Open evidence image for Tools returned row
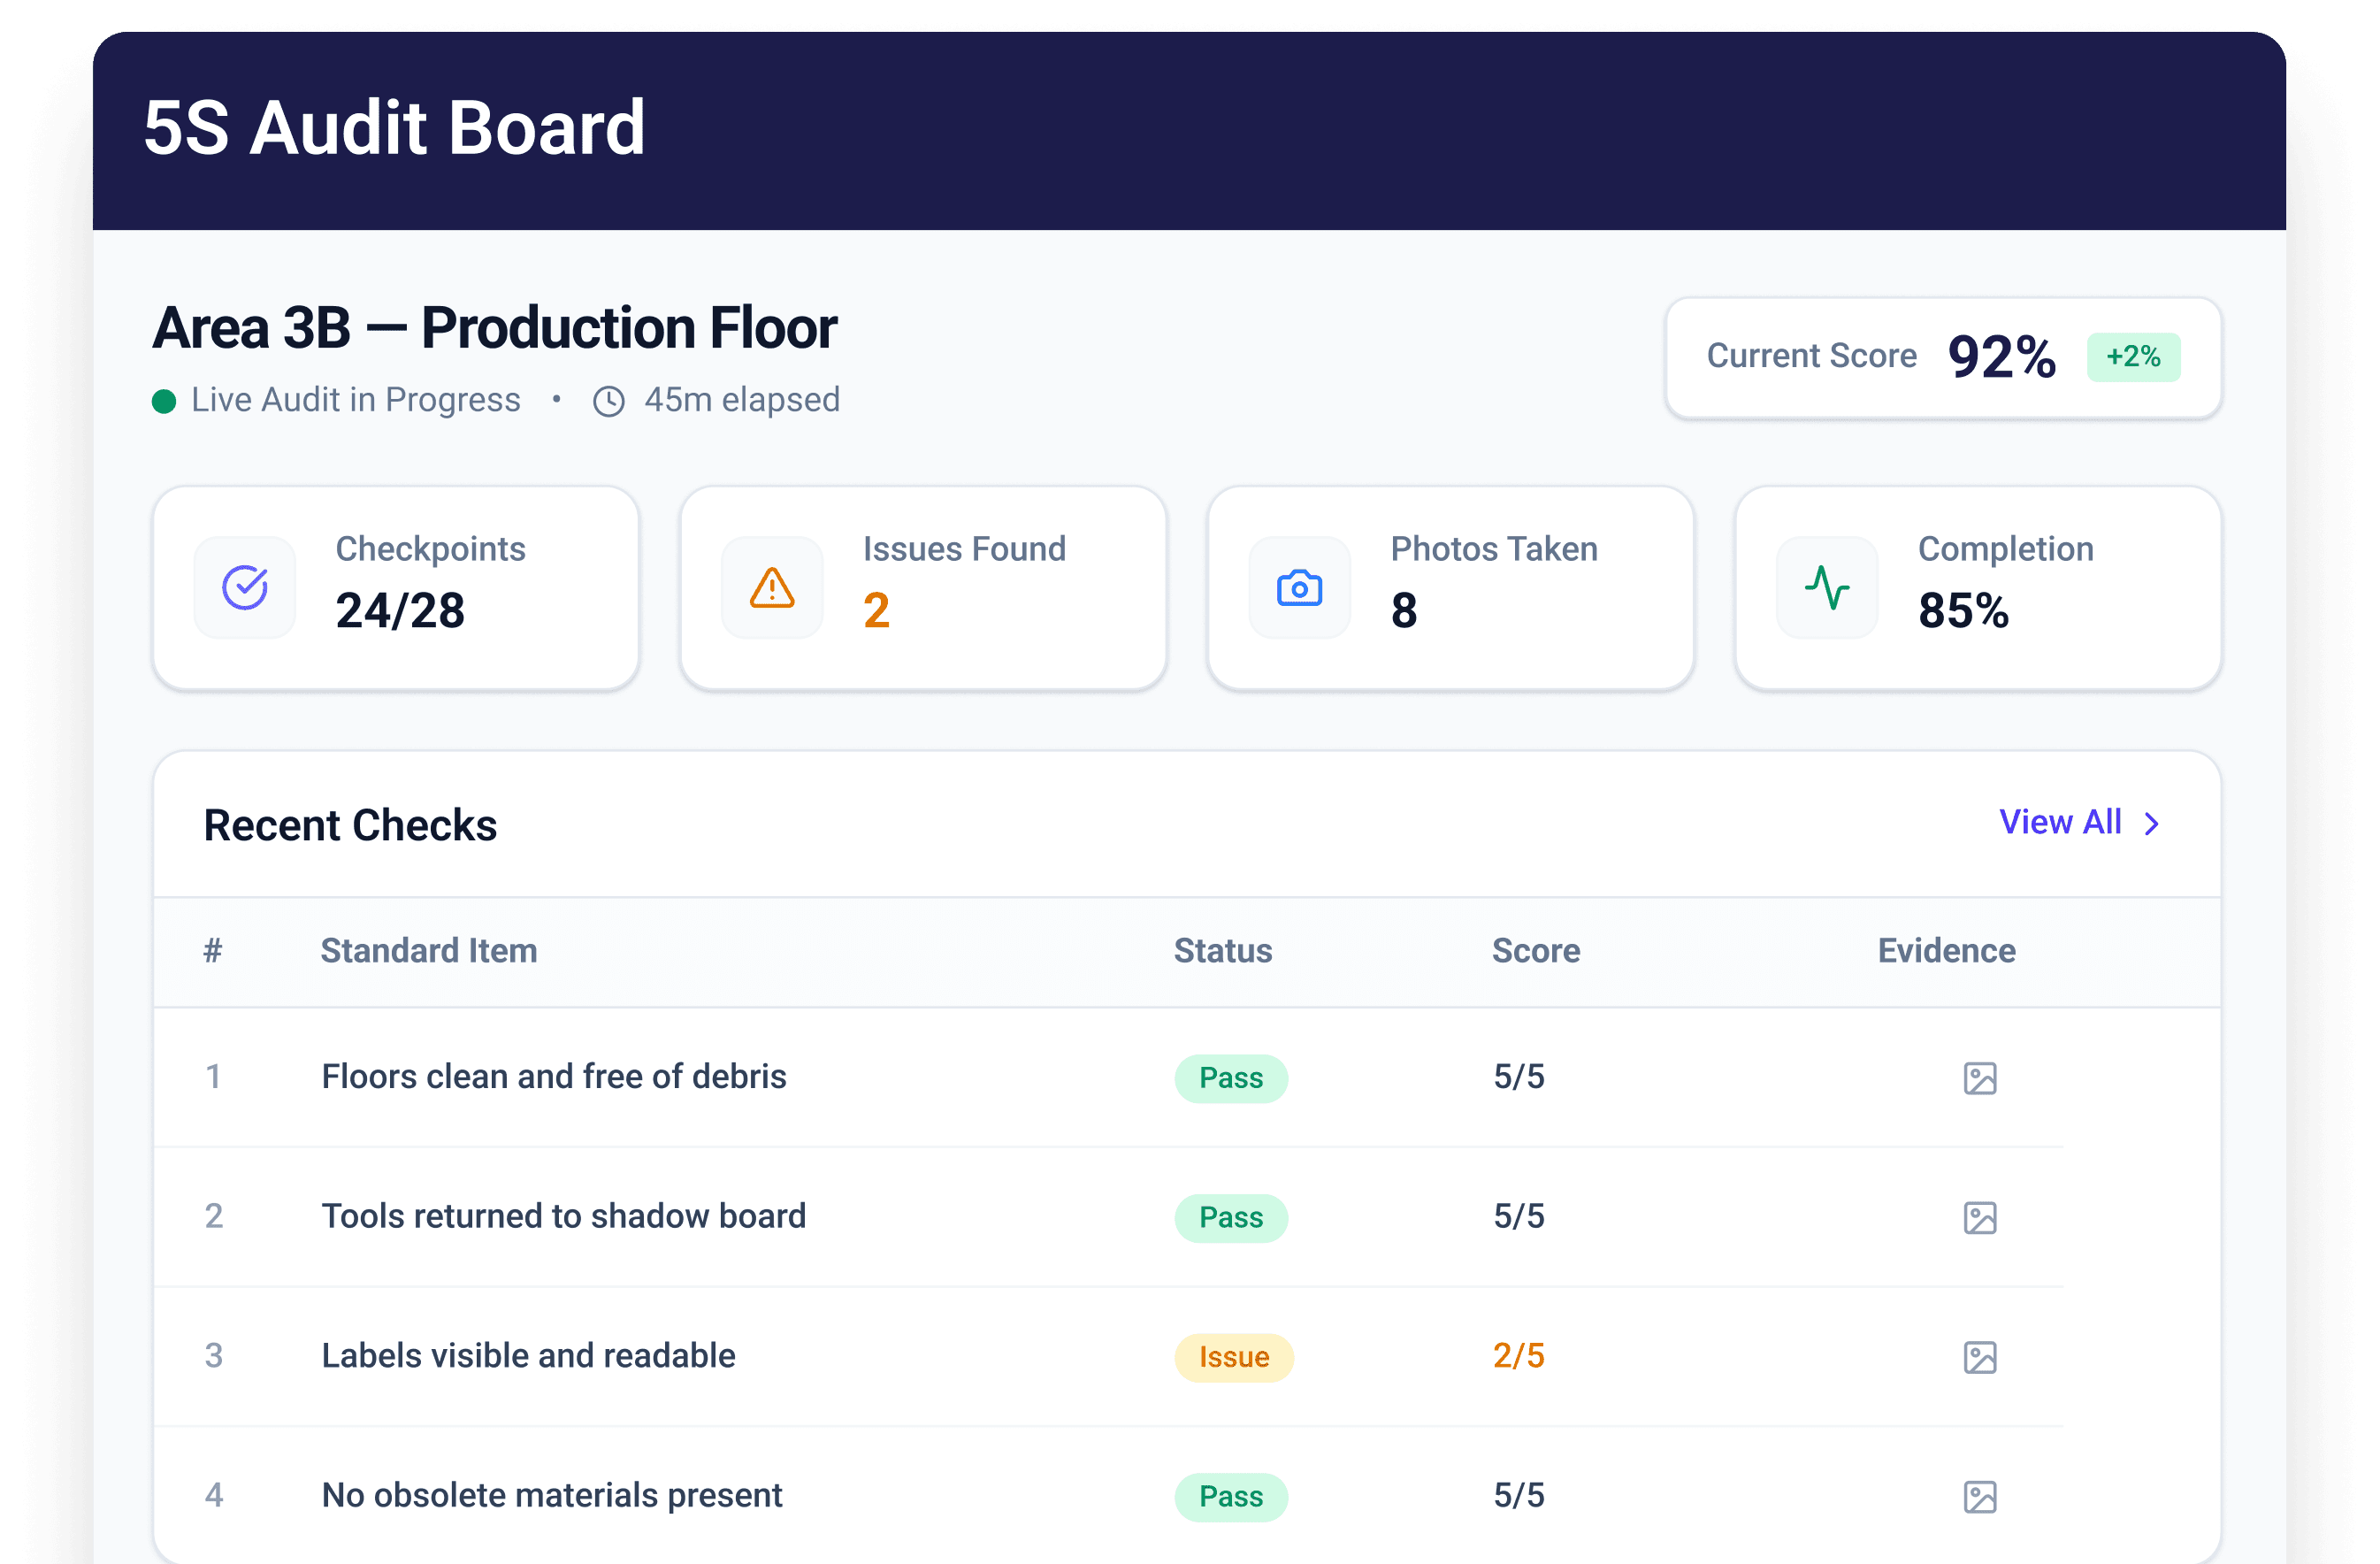This screenshot has width=2380, height=1564. pyautogui.click(x=1979, y=1218)
